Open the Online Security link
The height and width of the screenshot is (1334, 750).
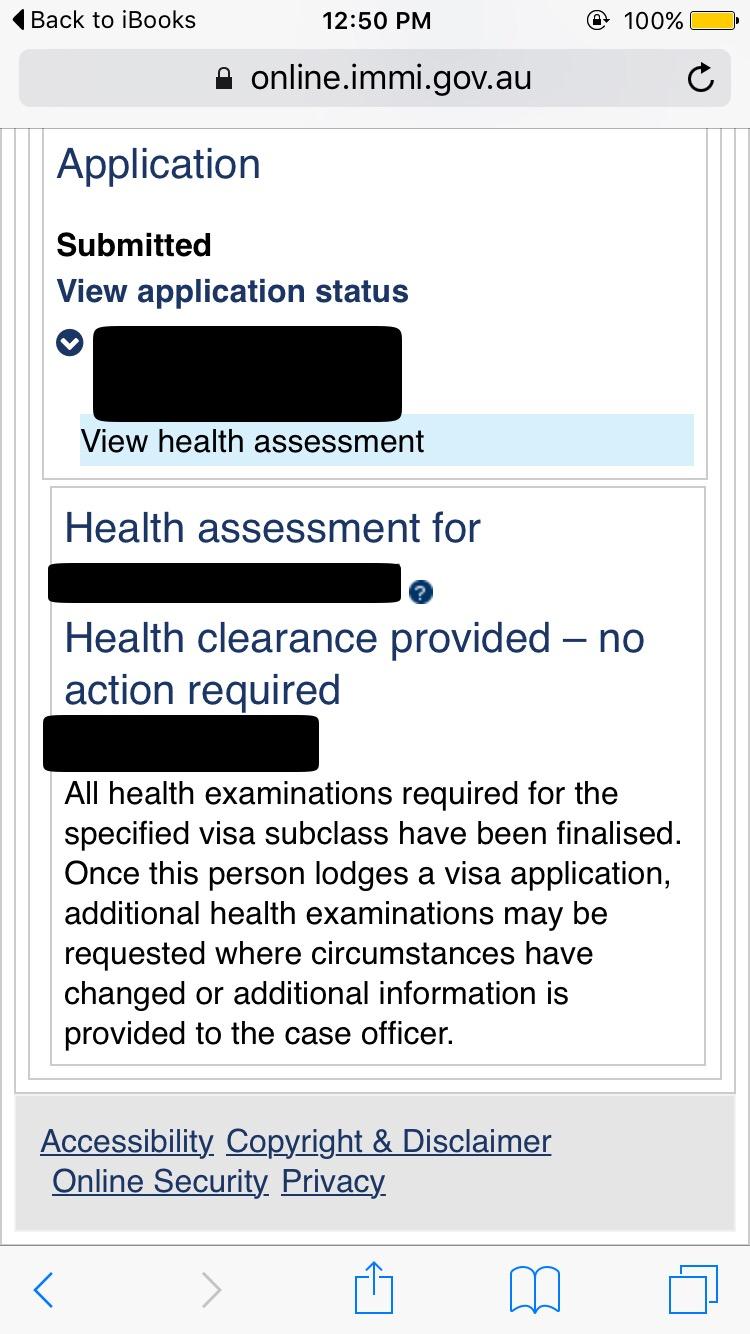tap(160, 1181)
